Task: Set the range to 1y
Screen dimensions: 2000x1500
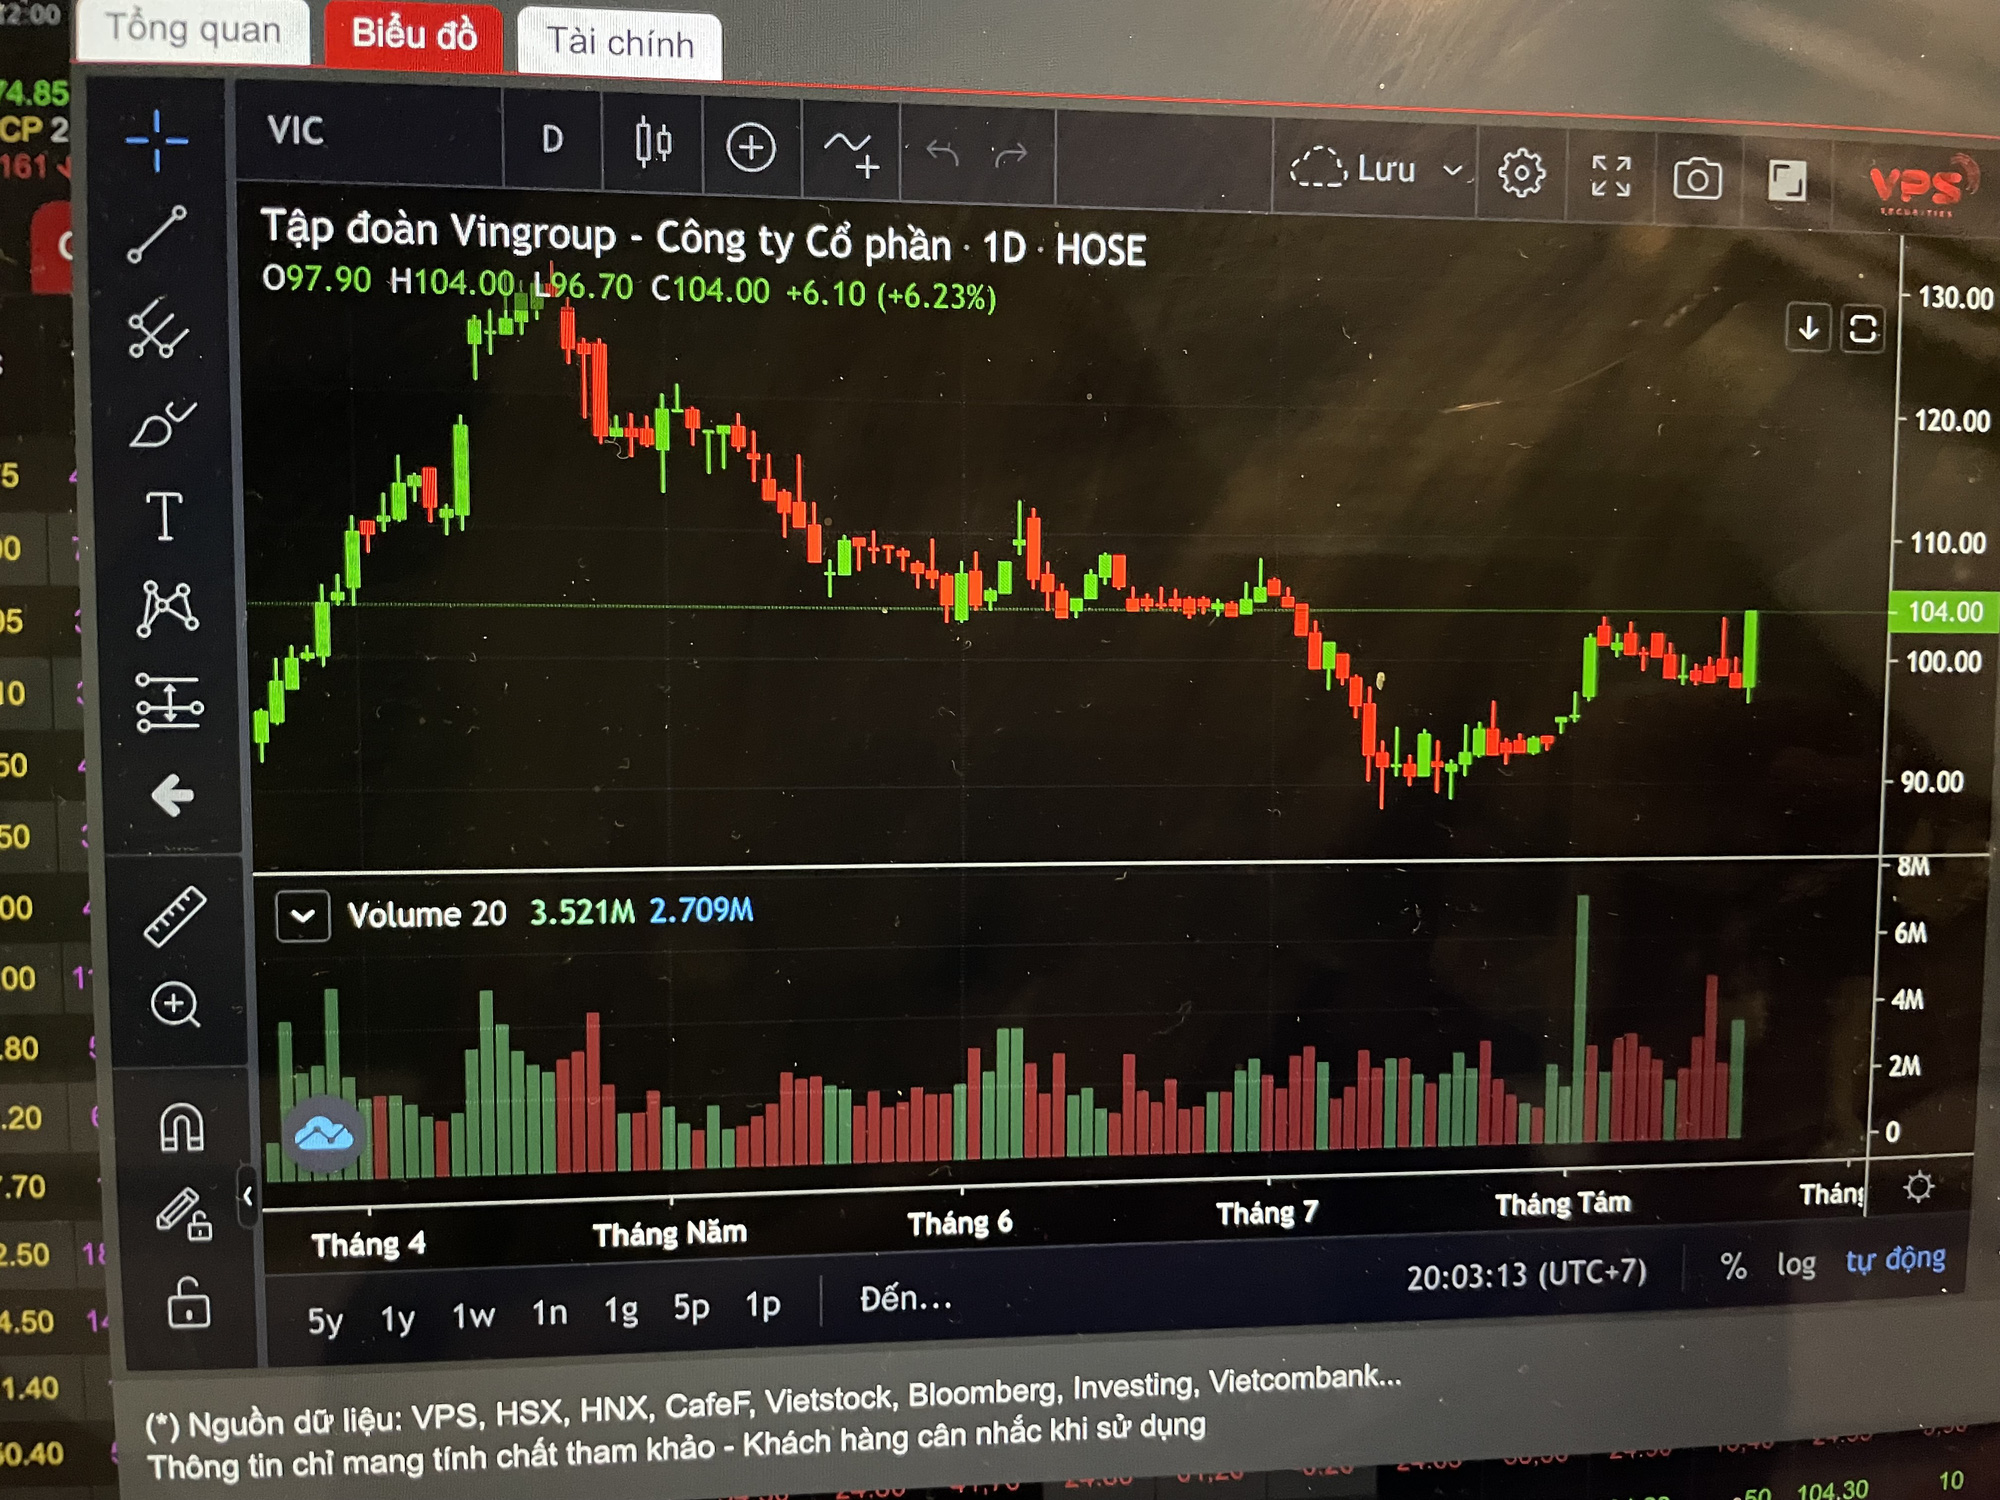Action: (x=397, y=1319)
